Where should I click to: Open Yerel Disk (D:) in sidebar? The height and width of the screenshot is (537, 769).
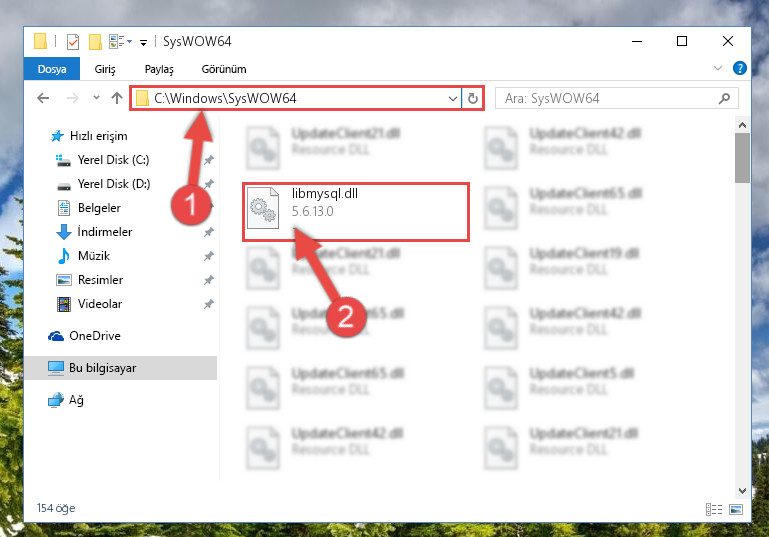pyautogui.click(x=113, y=184)
